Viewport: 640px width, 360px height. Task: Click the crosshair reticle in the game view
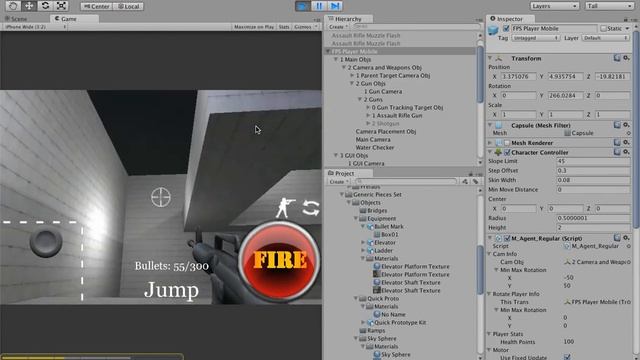coord(161,197)
